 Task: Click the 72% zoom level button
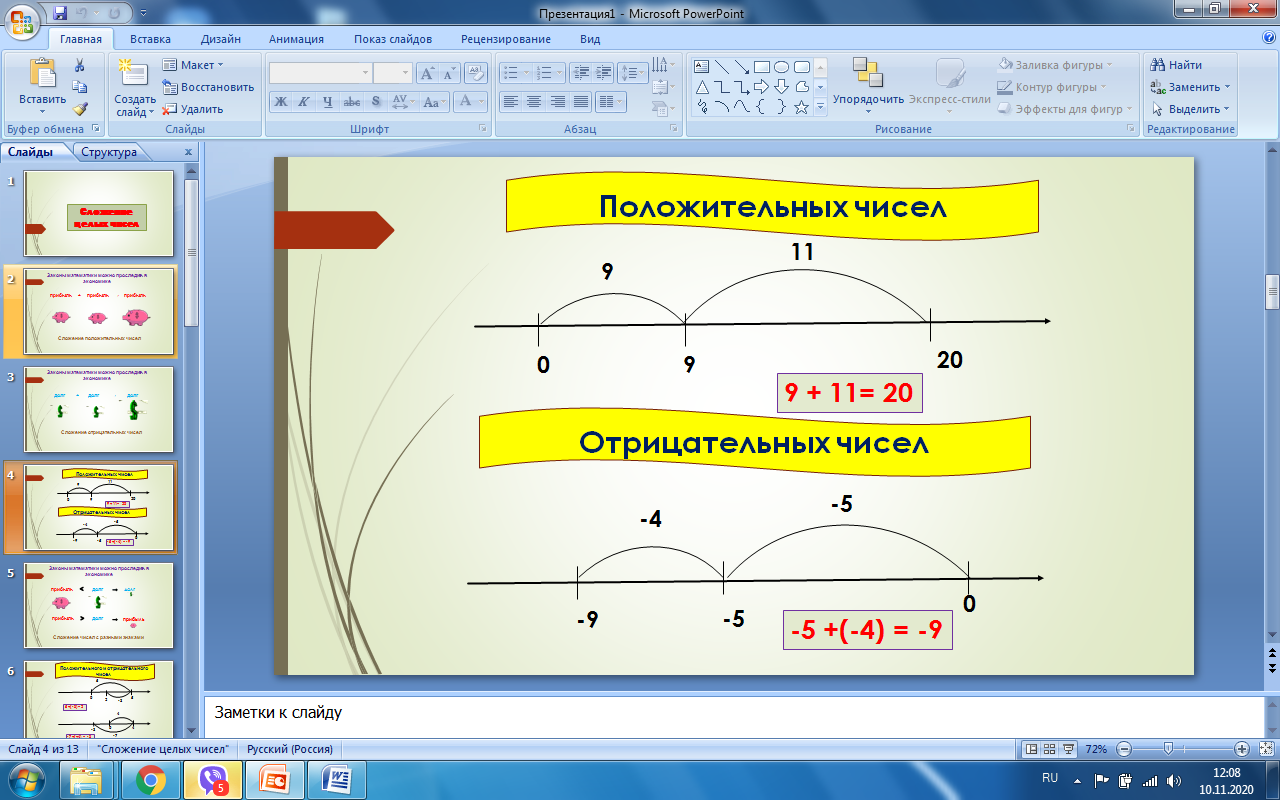(1097, 749)
